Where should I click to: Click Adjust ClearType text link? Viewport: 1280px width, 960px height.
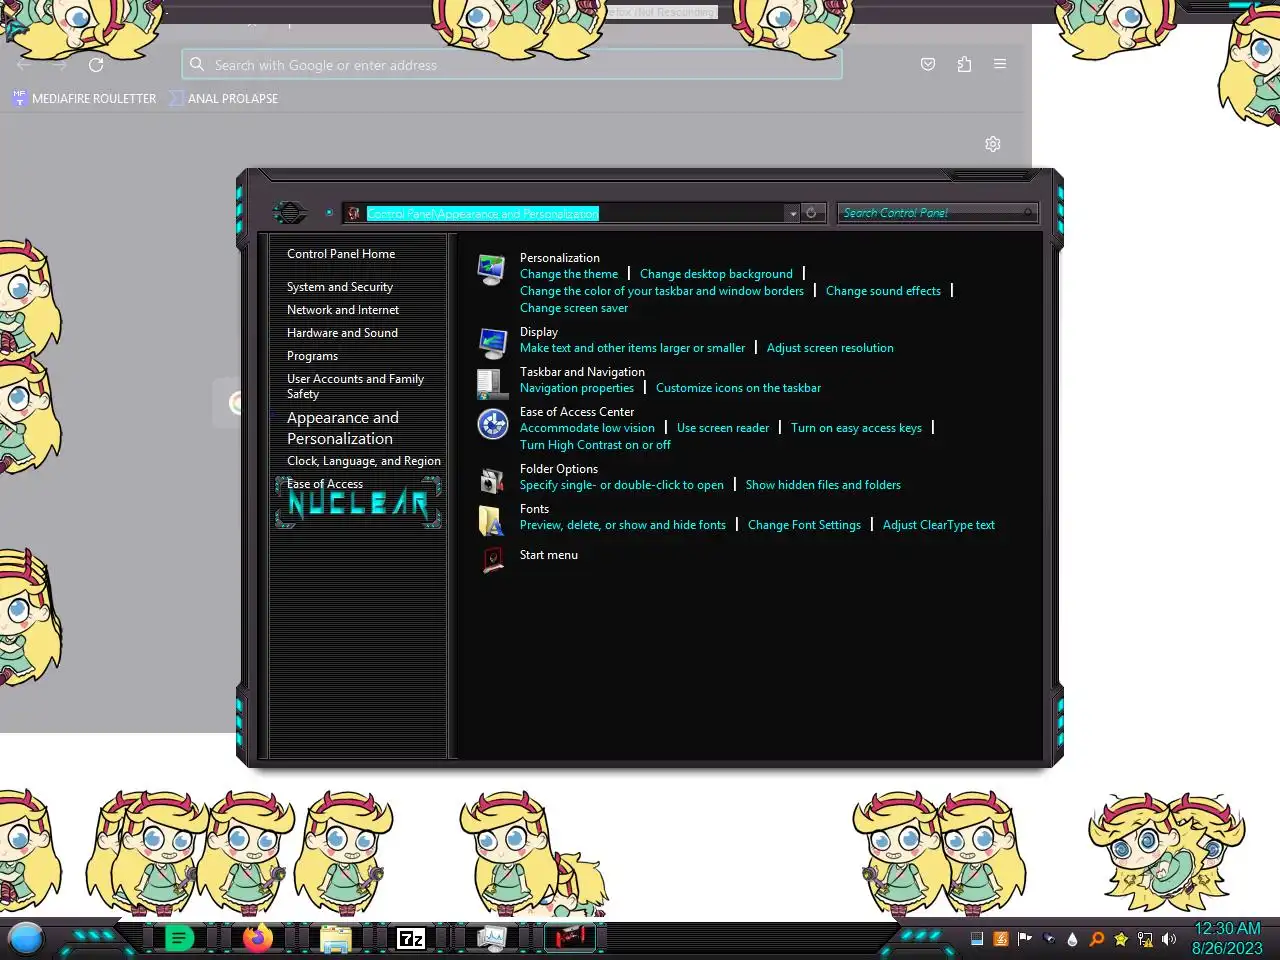click(939, 525)
